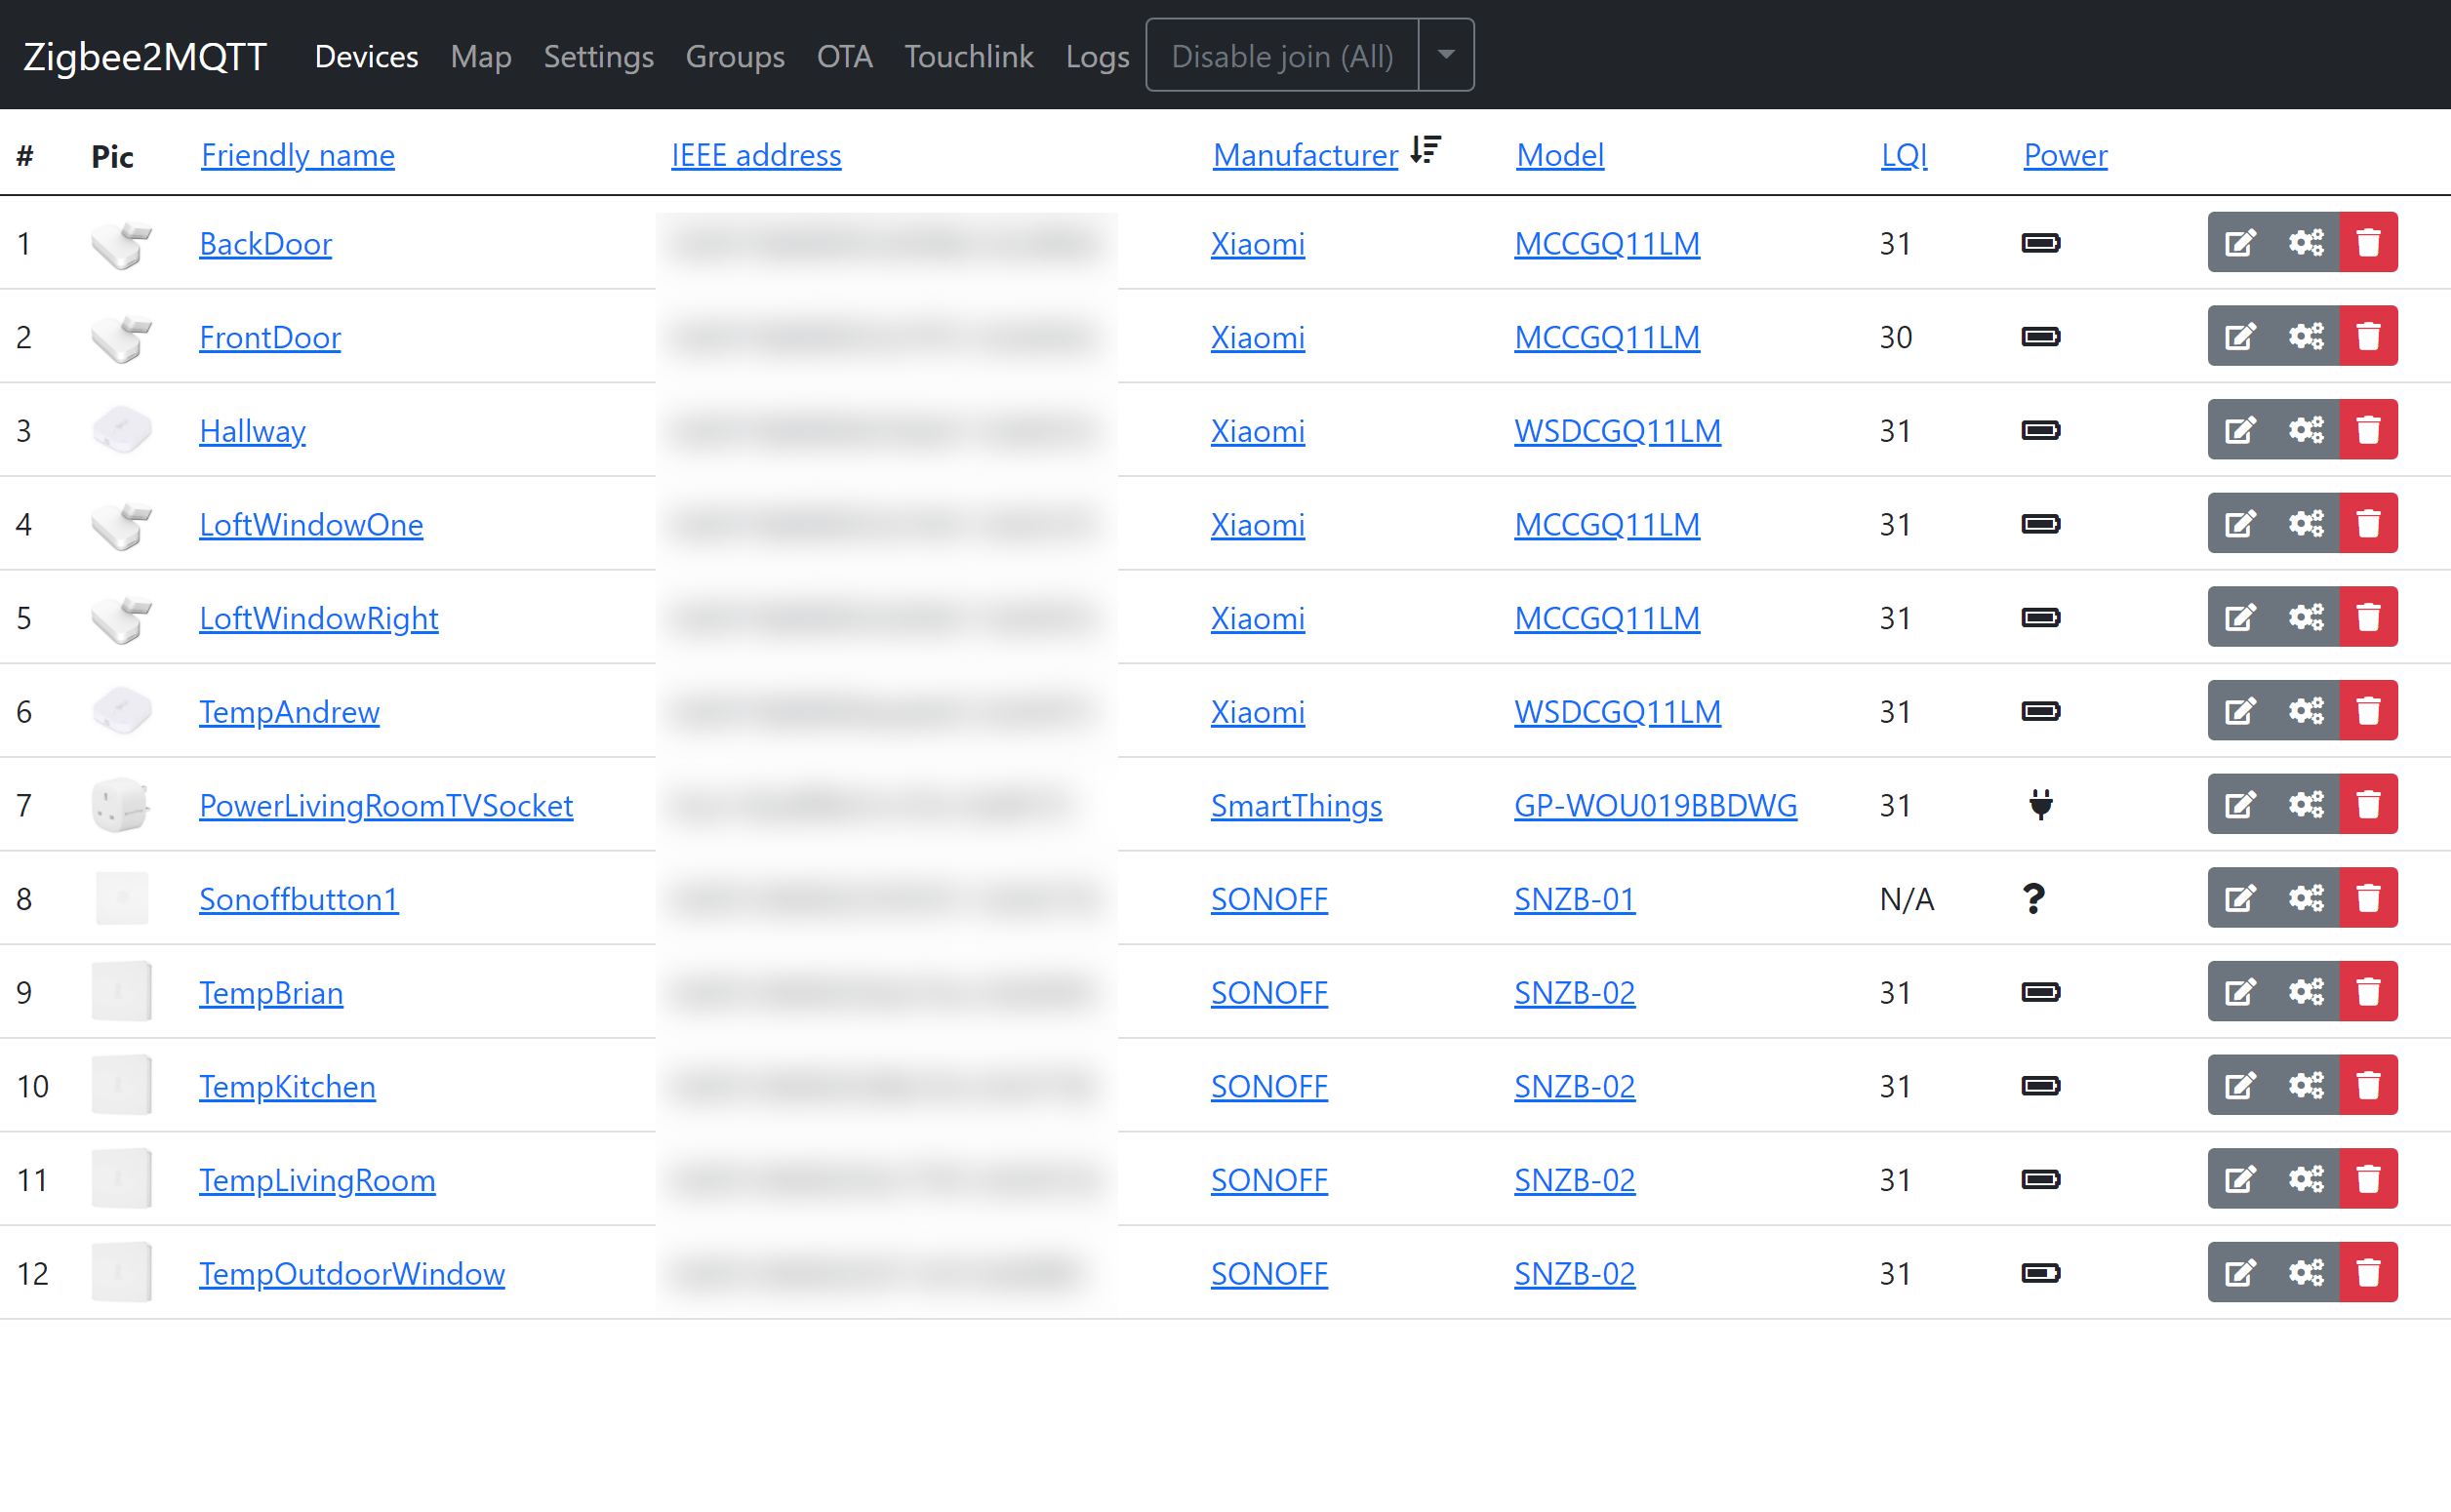Screen dimensions: 2451x1512
Task: Delete the Hallway device with trash icon
Action: [2368, 430]
